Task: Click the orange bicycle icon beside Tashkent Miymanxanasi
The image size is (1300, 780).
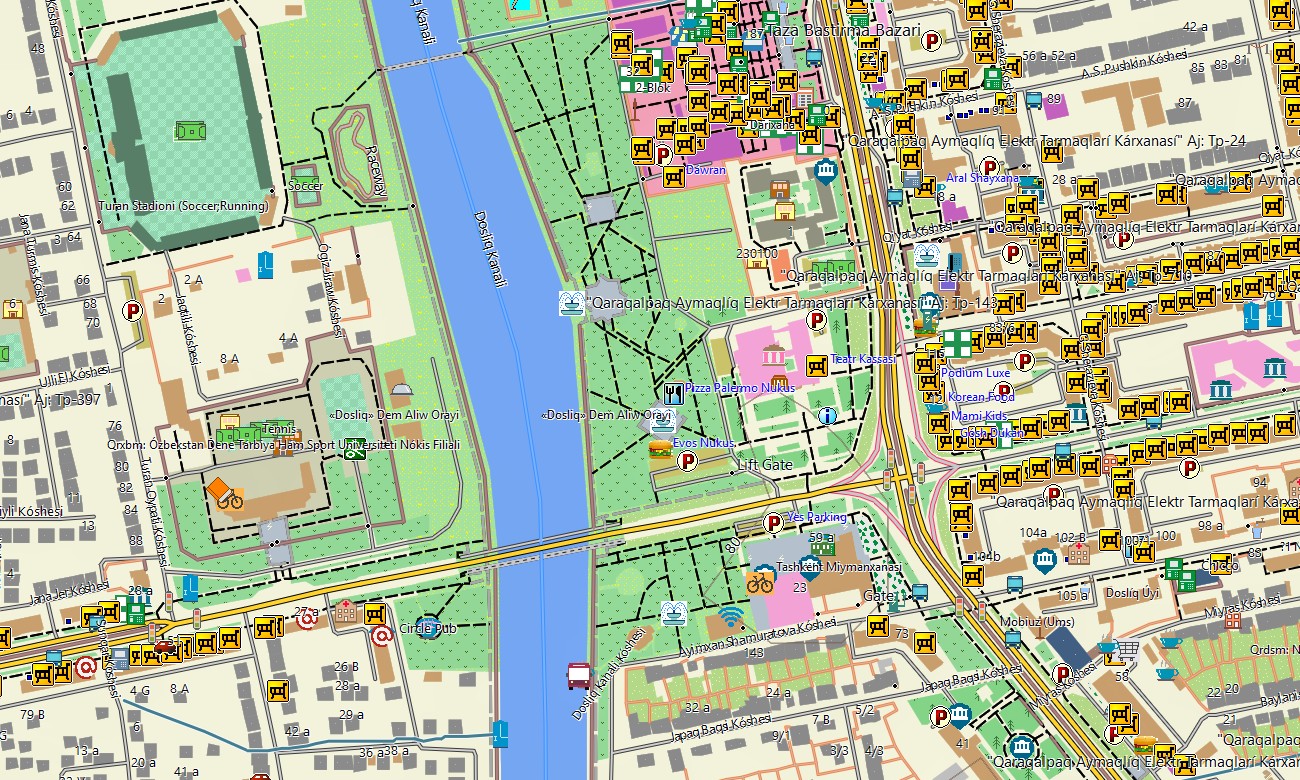Action: (760, 580)
